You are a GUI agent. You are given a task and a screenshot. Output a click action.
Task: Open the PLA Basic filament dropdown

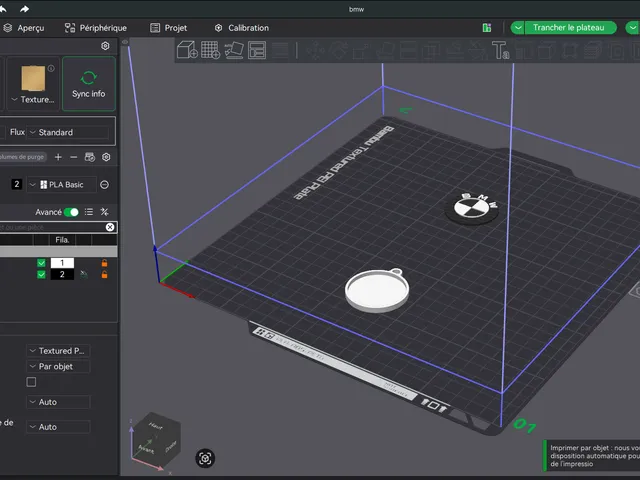click(62, 184)
